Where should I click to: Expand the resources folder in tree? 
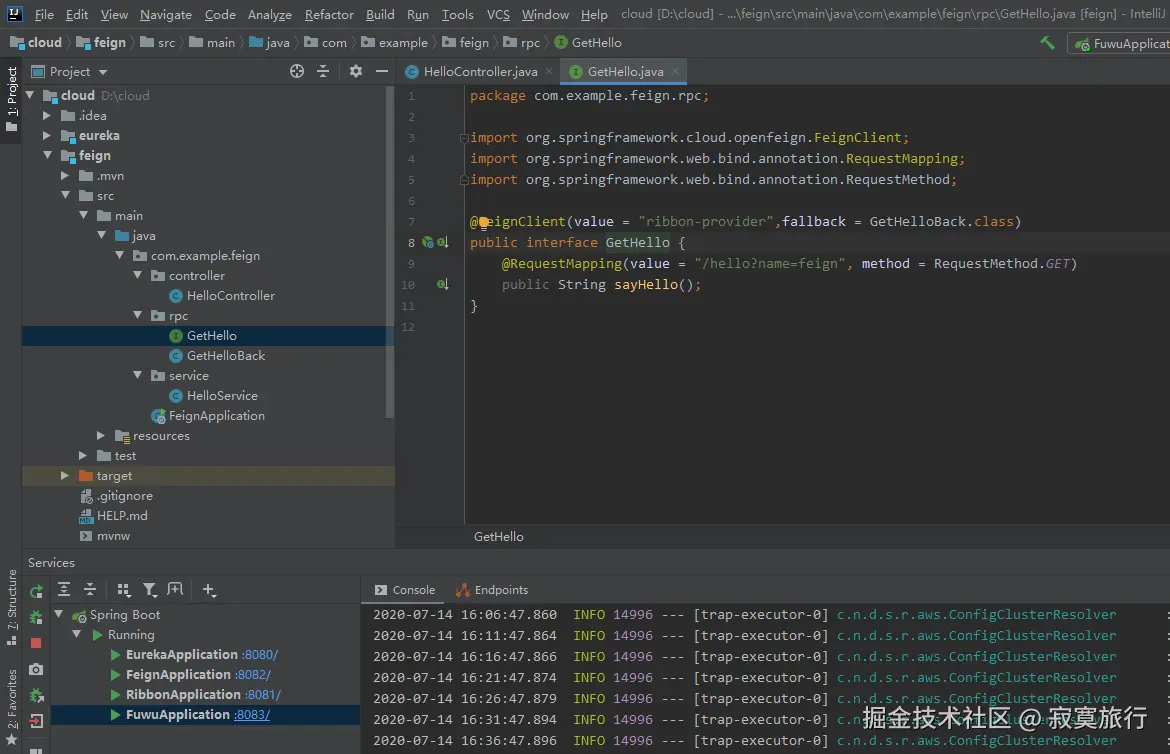[101, 436]
